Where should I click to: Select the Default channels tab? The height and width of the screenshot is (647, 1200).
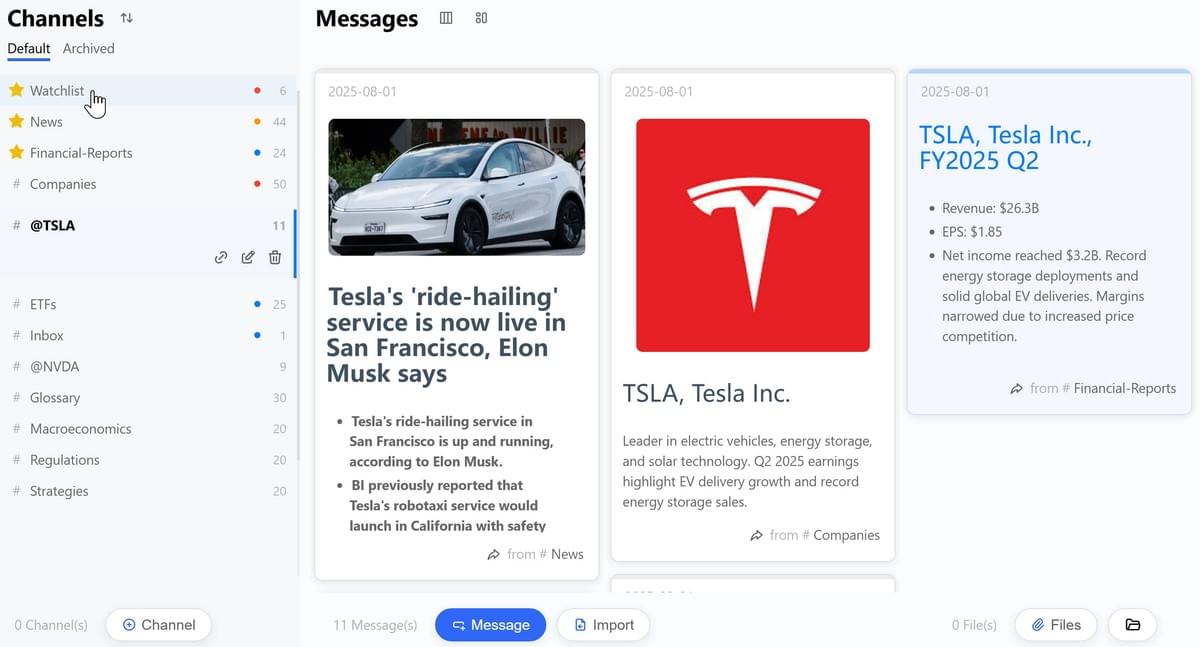click(29, 48)
